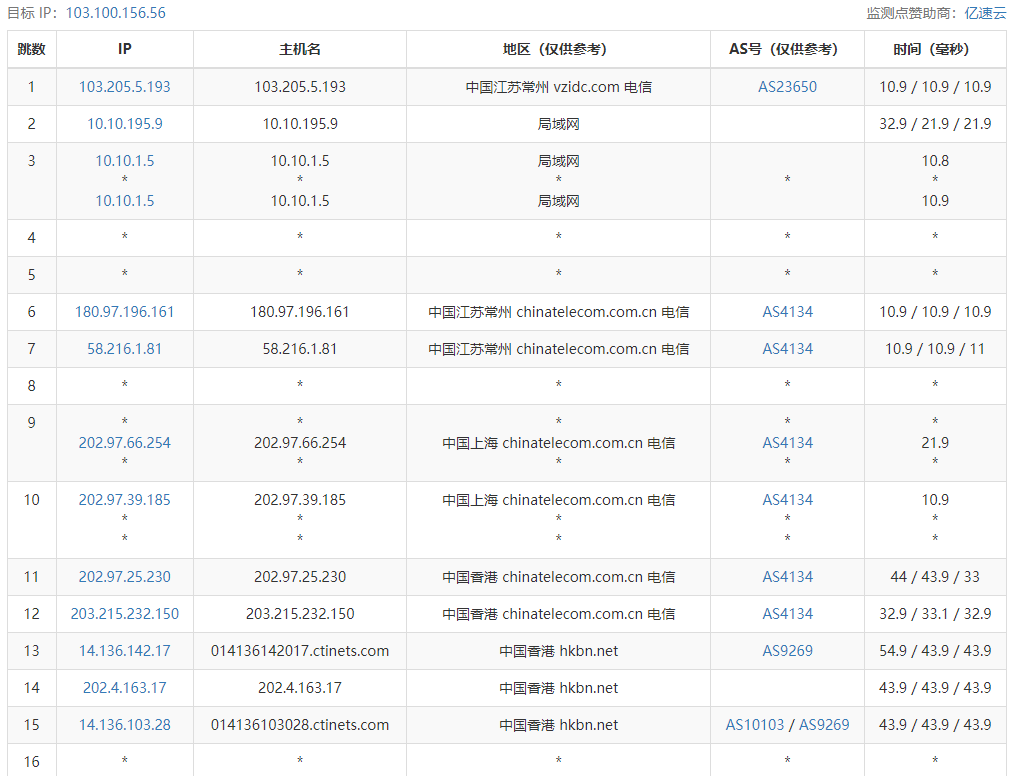Open sponsor link 亿速云
This screenshot has height=776, width=1017.
pos(985,13)
